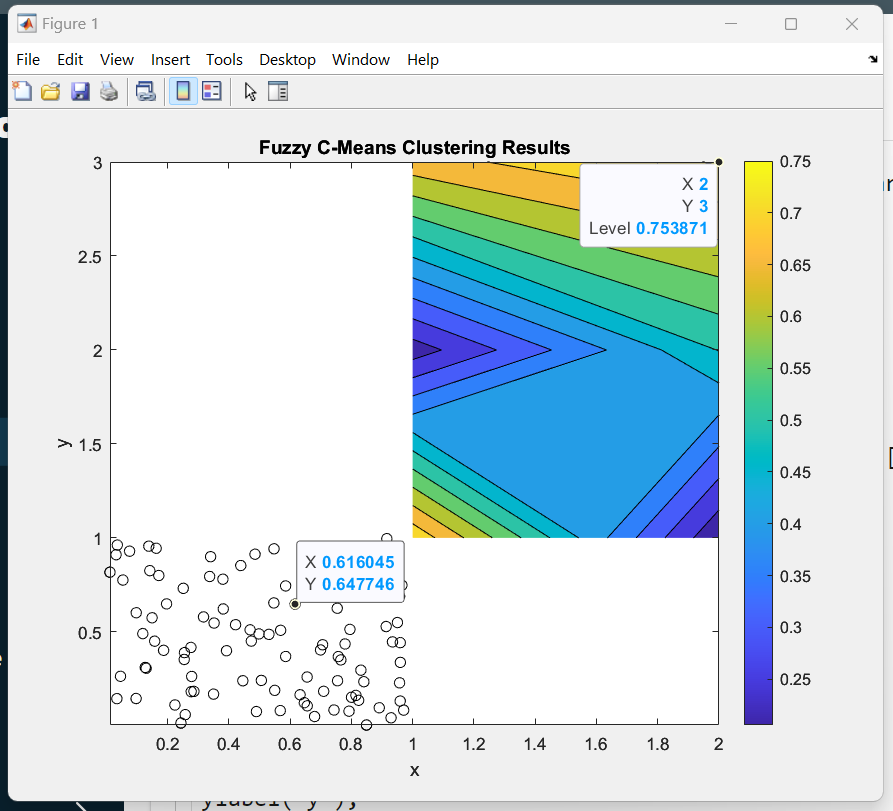Open the Window menu

(361, 60)
